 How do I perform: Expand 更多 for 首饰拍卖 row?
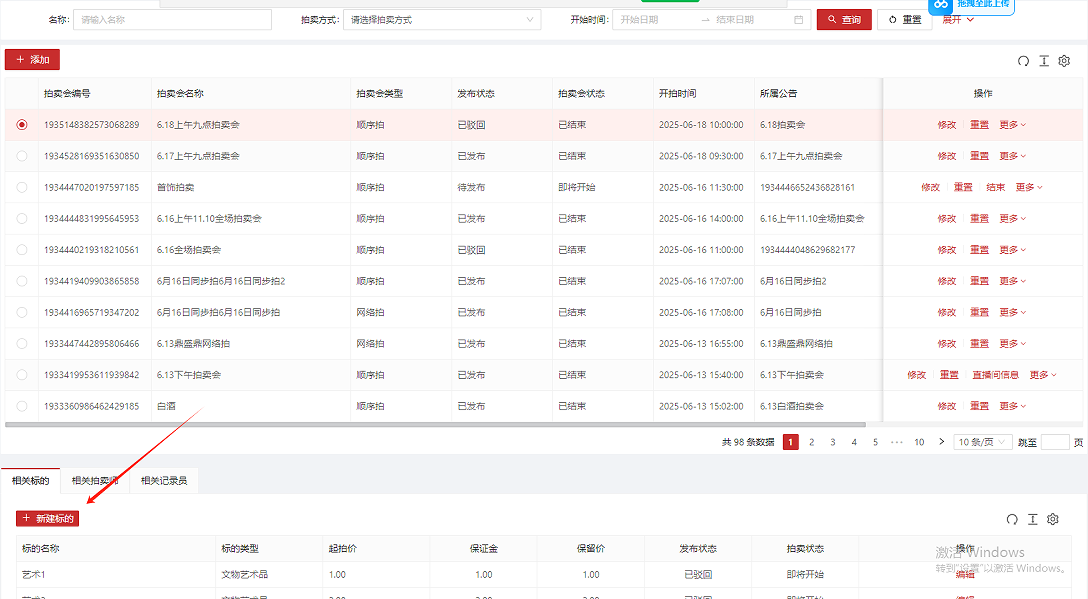(1029, 187)
